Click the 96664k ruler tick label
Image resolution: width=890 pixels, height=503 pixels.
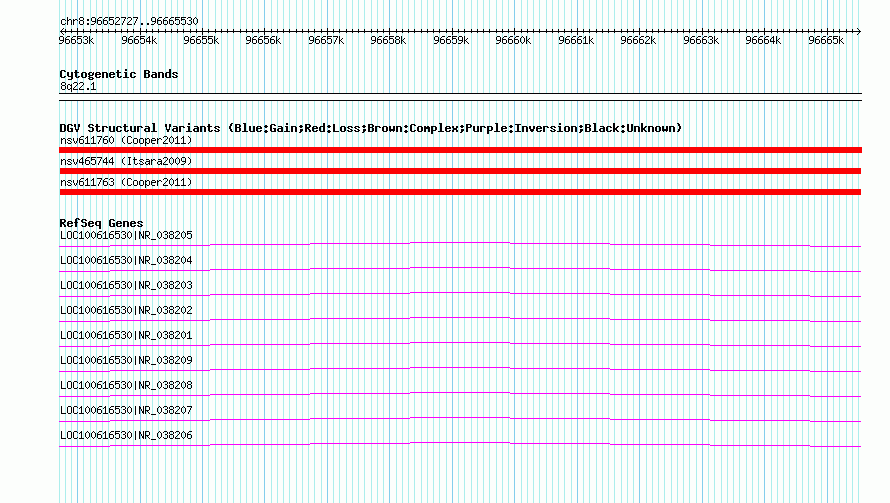point(763,40)
